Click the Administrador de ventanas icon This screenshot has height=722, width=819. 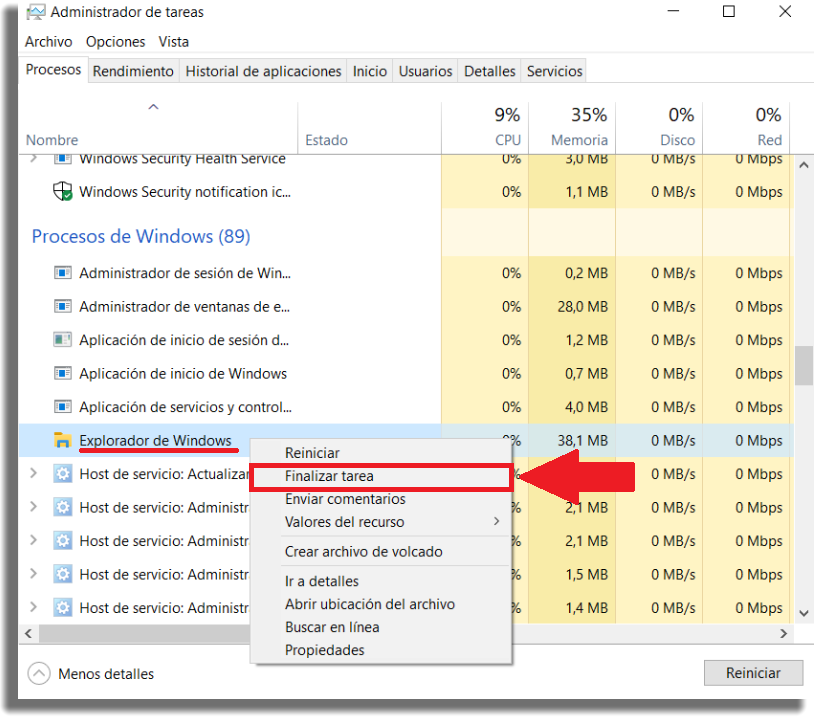pyautogui.click(x=63, y=306)
